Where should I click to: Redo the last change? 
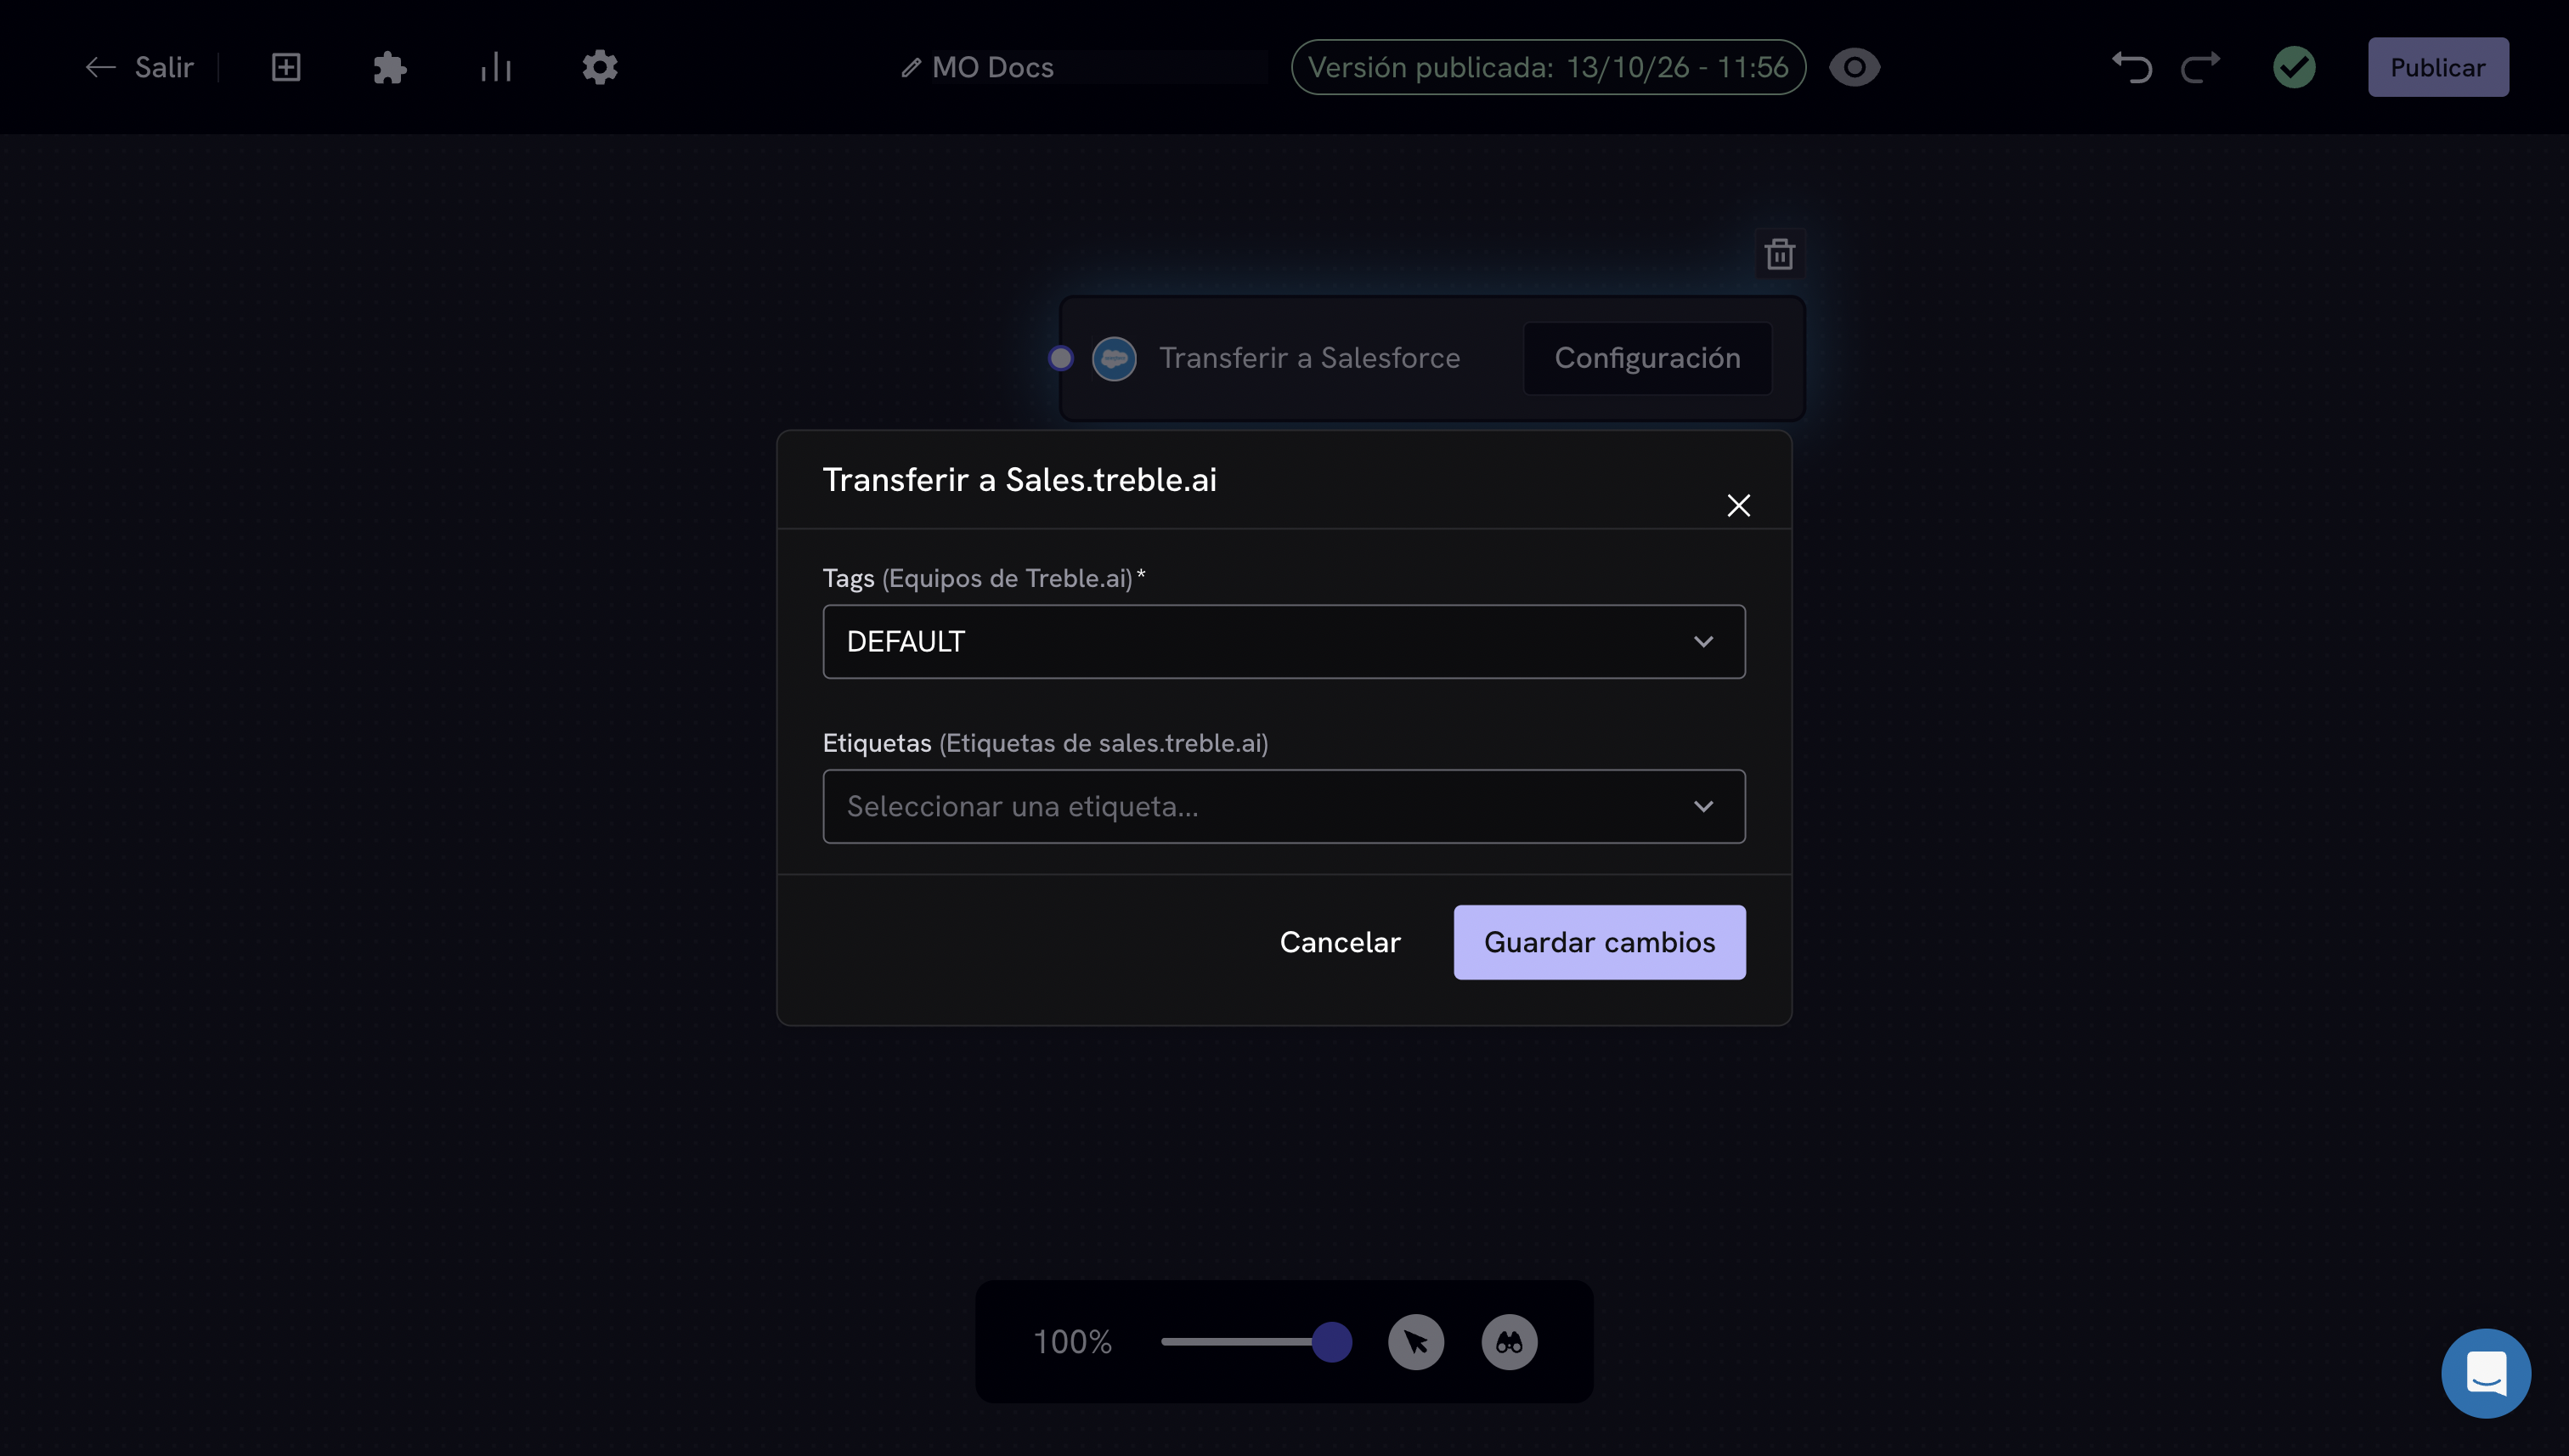pos(2201,67)
